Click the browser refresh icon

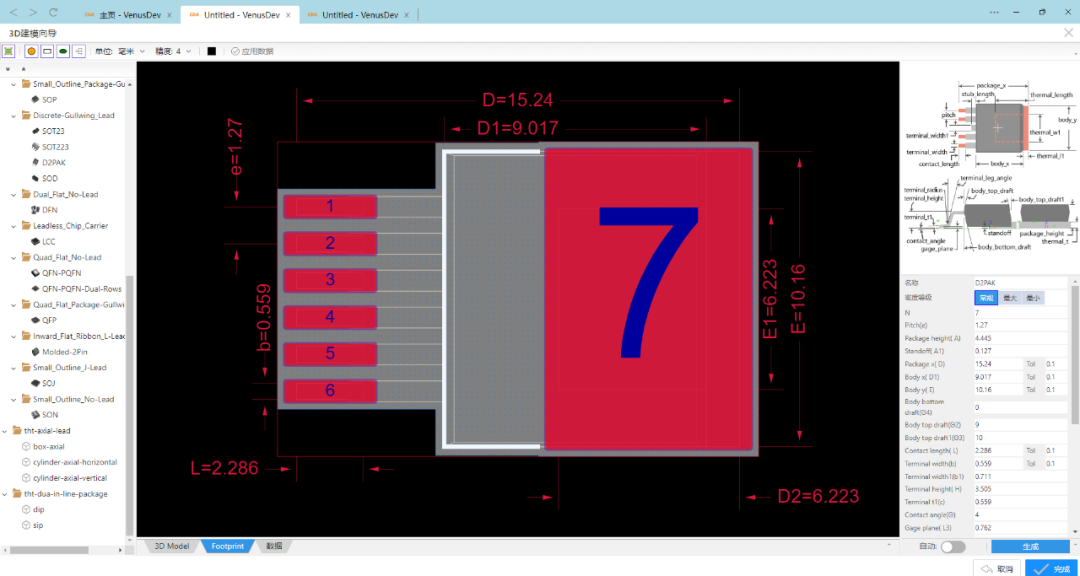click(x=53, y=12)
